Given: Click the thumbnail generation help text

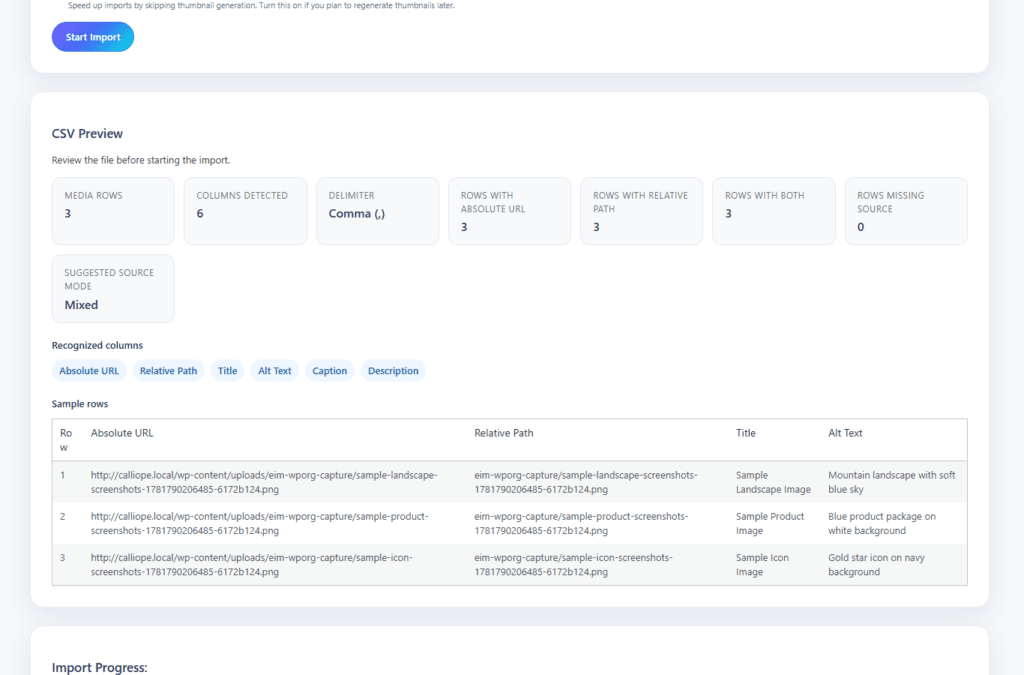Looking at the screenshot, I should click(261, 5).
